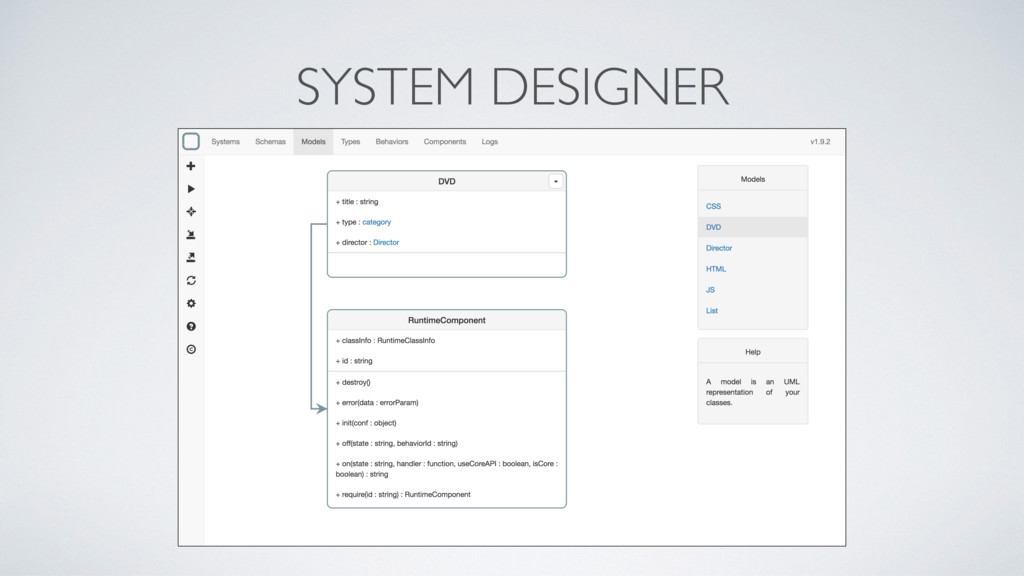Switch to the Schemas tab
The height and width of the screenshot is (576, 1024).
pos(270,142)
